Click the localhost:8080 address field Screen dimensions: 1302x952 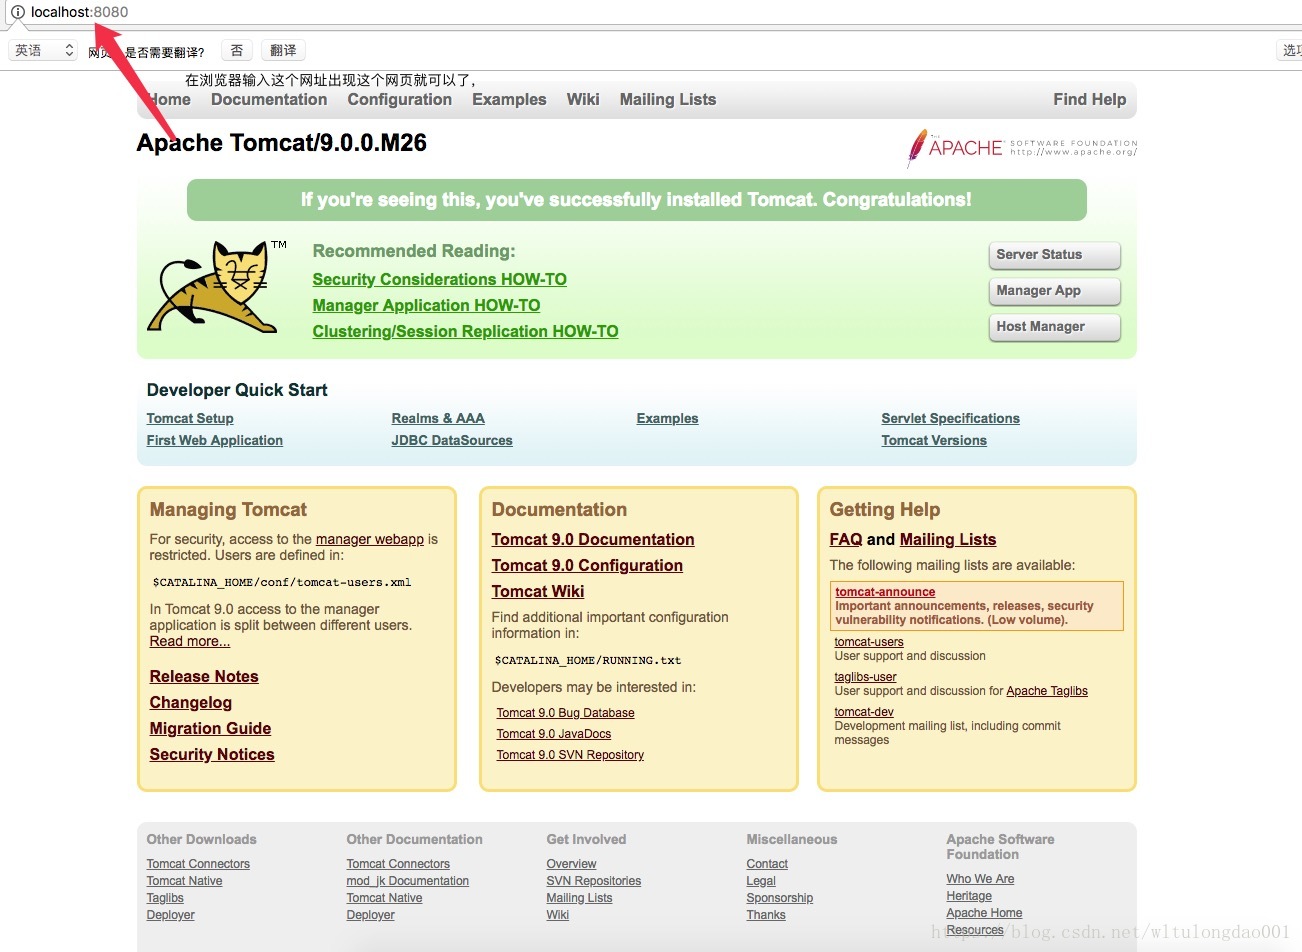pyautogui.click(x=79, y=12)
